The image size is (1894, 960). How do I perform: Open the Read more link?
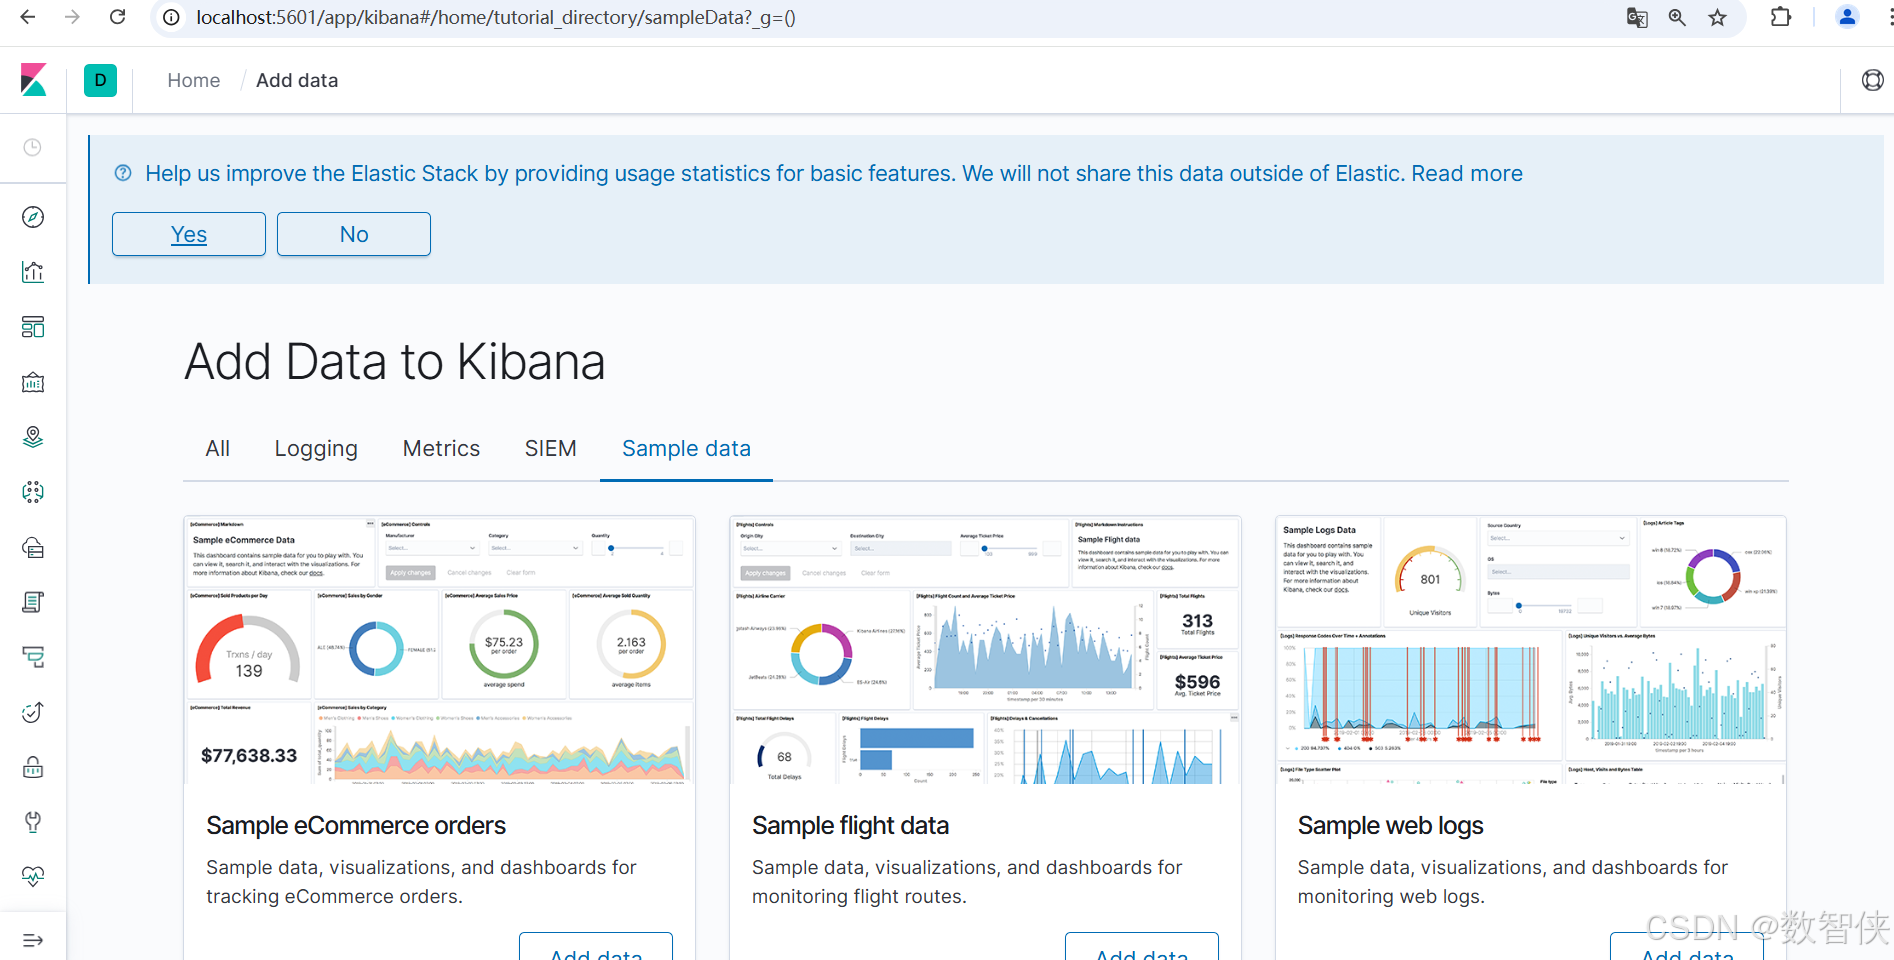(x=1467, y=173)
